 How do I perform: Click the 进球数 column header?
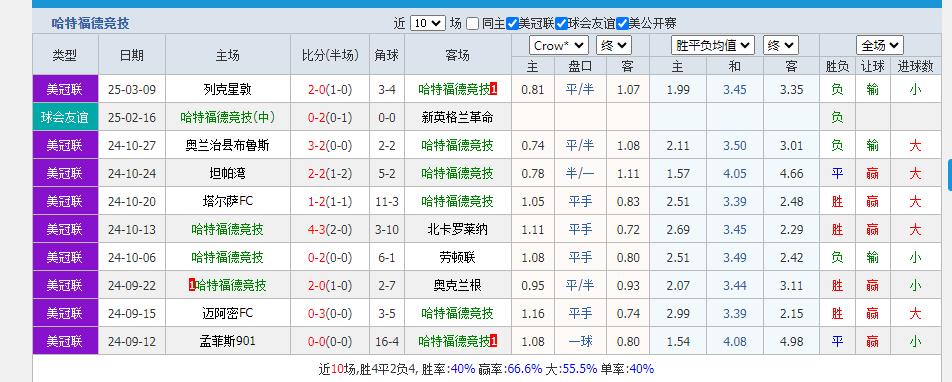point(915,66)
